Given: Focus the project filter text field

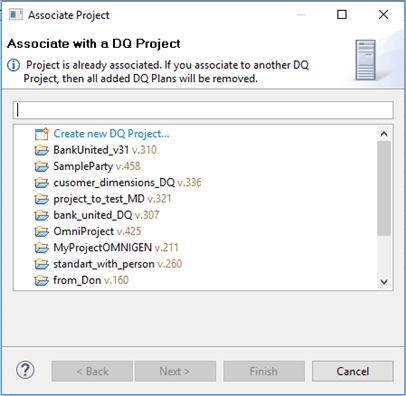Looking at the screenshot, I should point(203,110).
